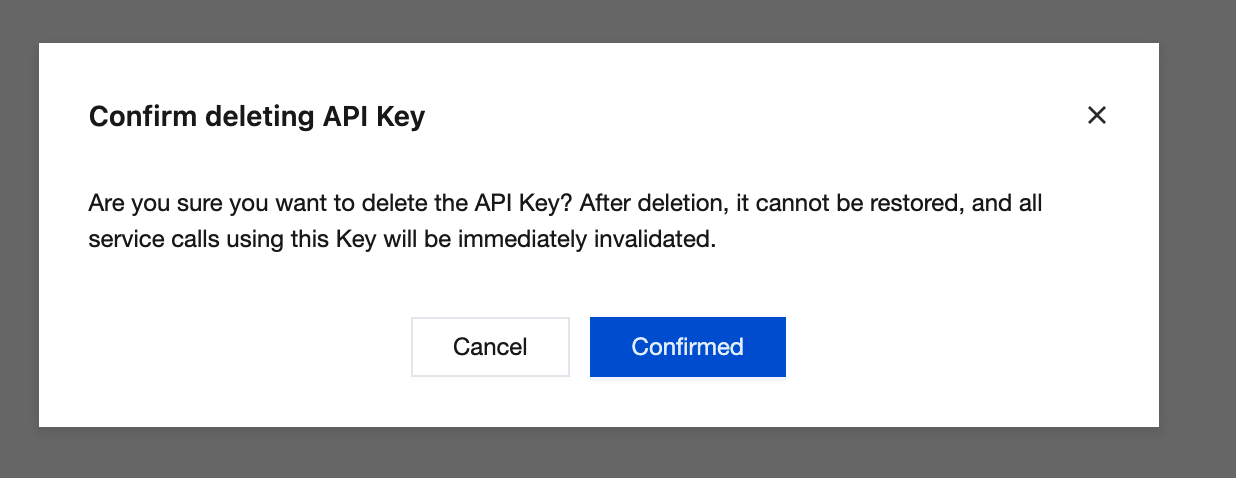Click the dimmed backdrop right of the dialog

point(1197,240)
